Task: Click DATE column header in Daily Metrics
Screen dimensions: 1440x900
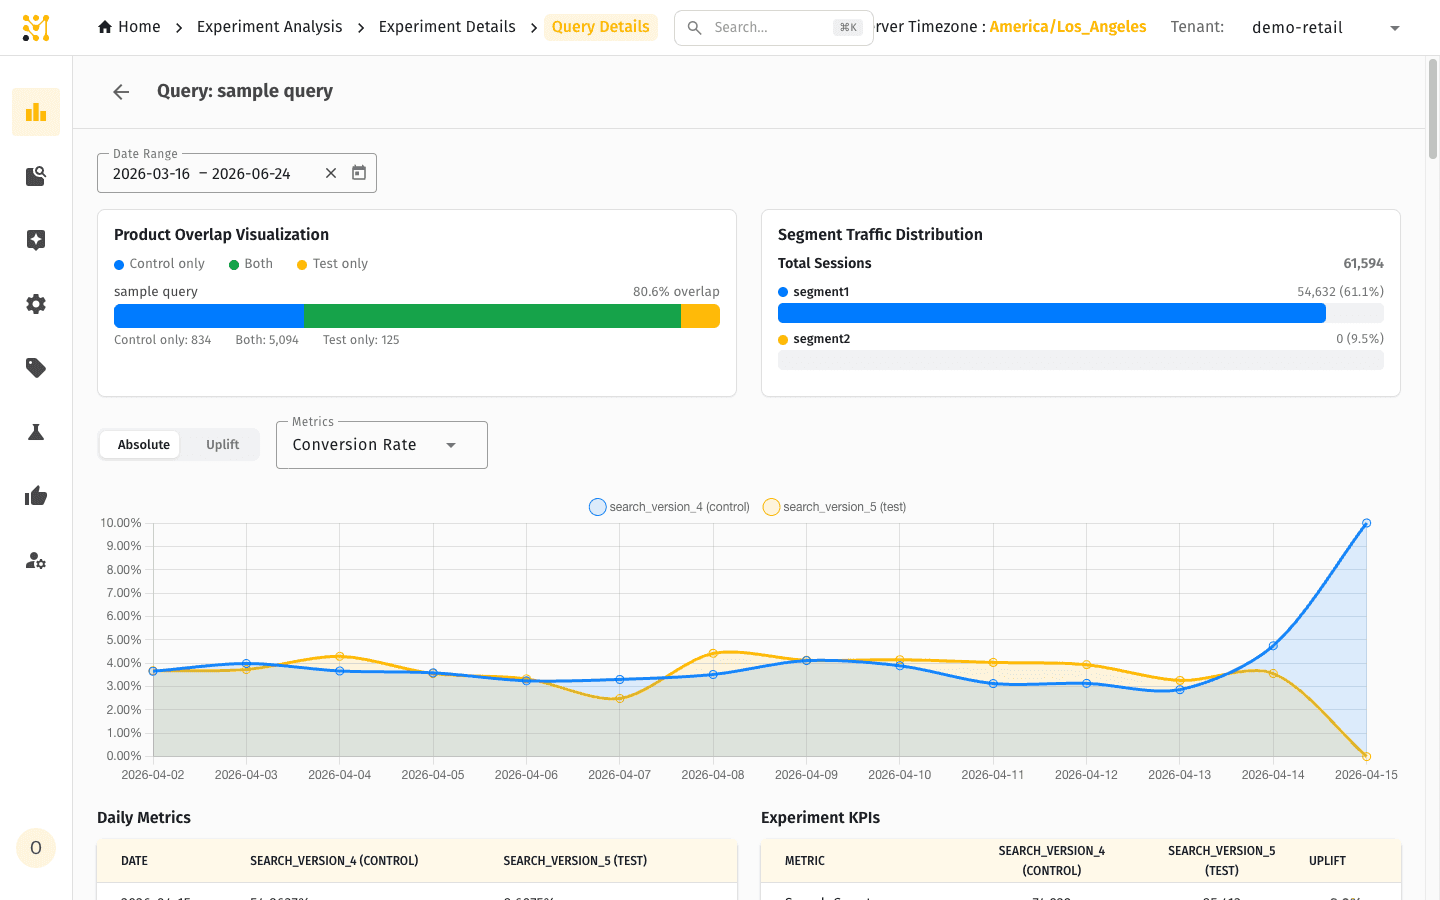Action: tap(134, 861)
